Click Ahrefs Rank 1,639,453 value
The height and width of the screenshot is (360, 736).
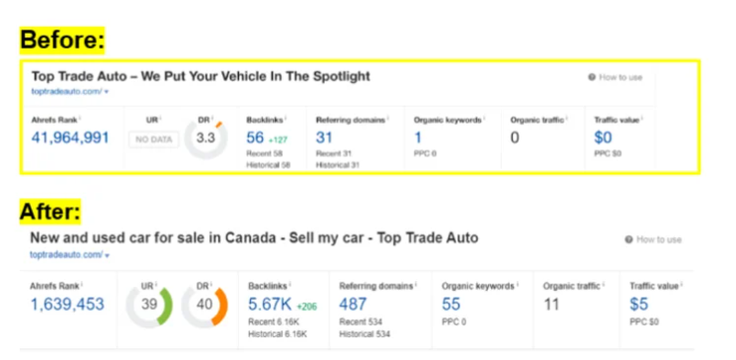tap(68, 305)
